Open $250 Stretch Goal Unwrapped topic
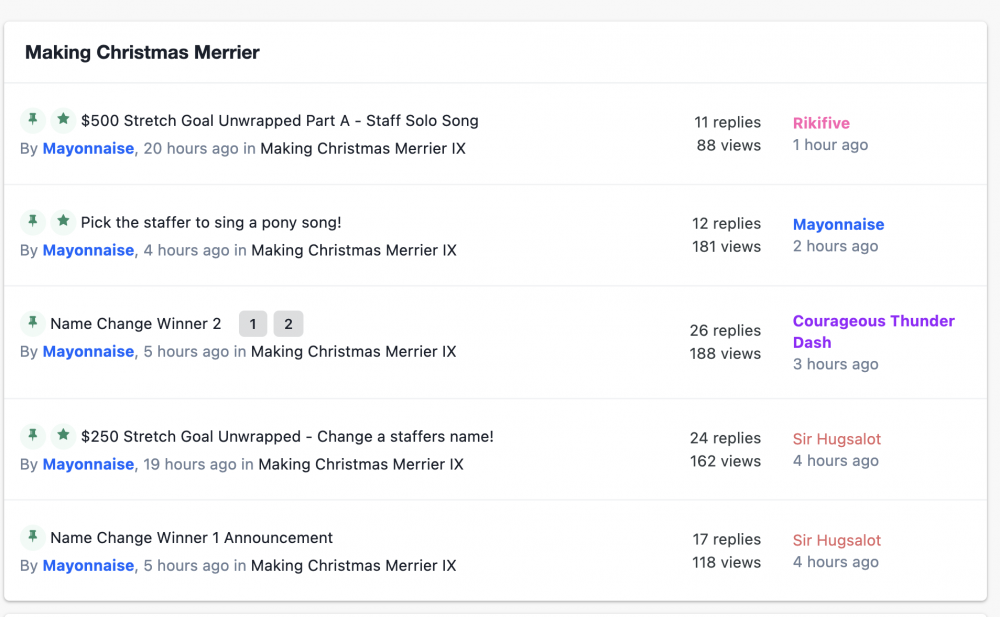1000x617 pixels. coord(287,437)
